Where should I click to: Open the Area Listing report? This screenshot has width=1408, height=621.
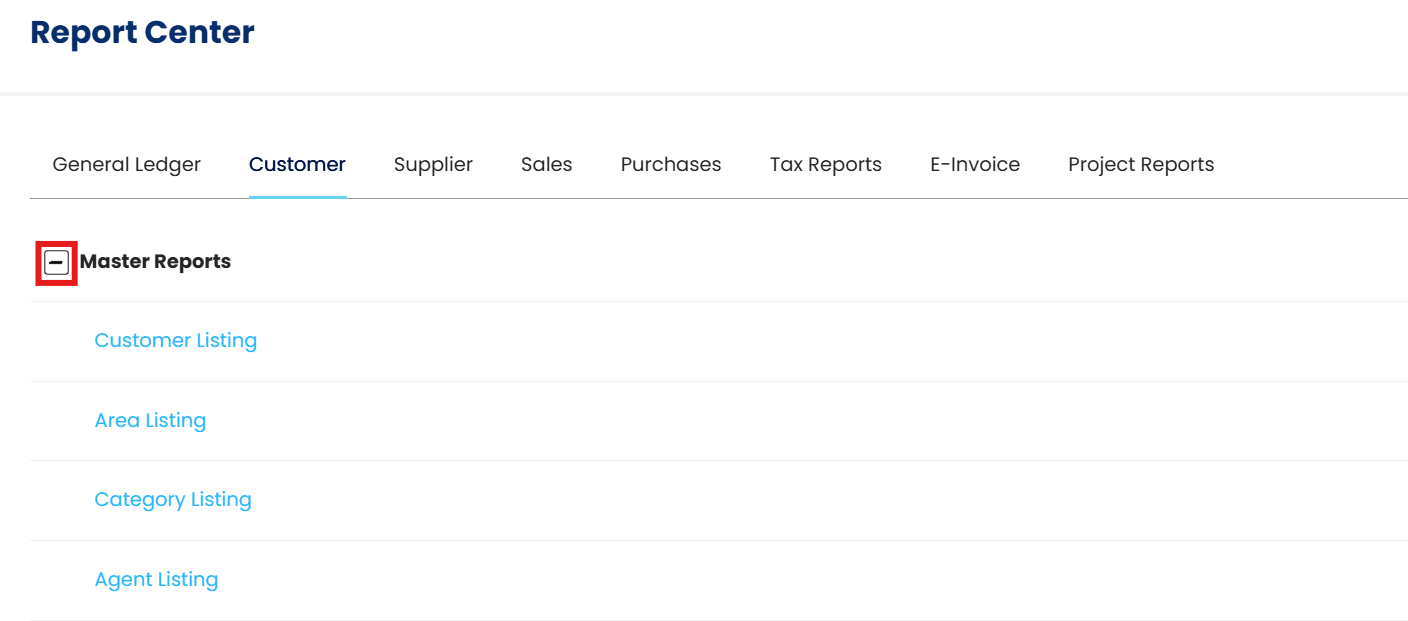(150, 421)
